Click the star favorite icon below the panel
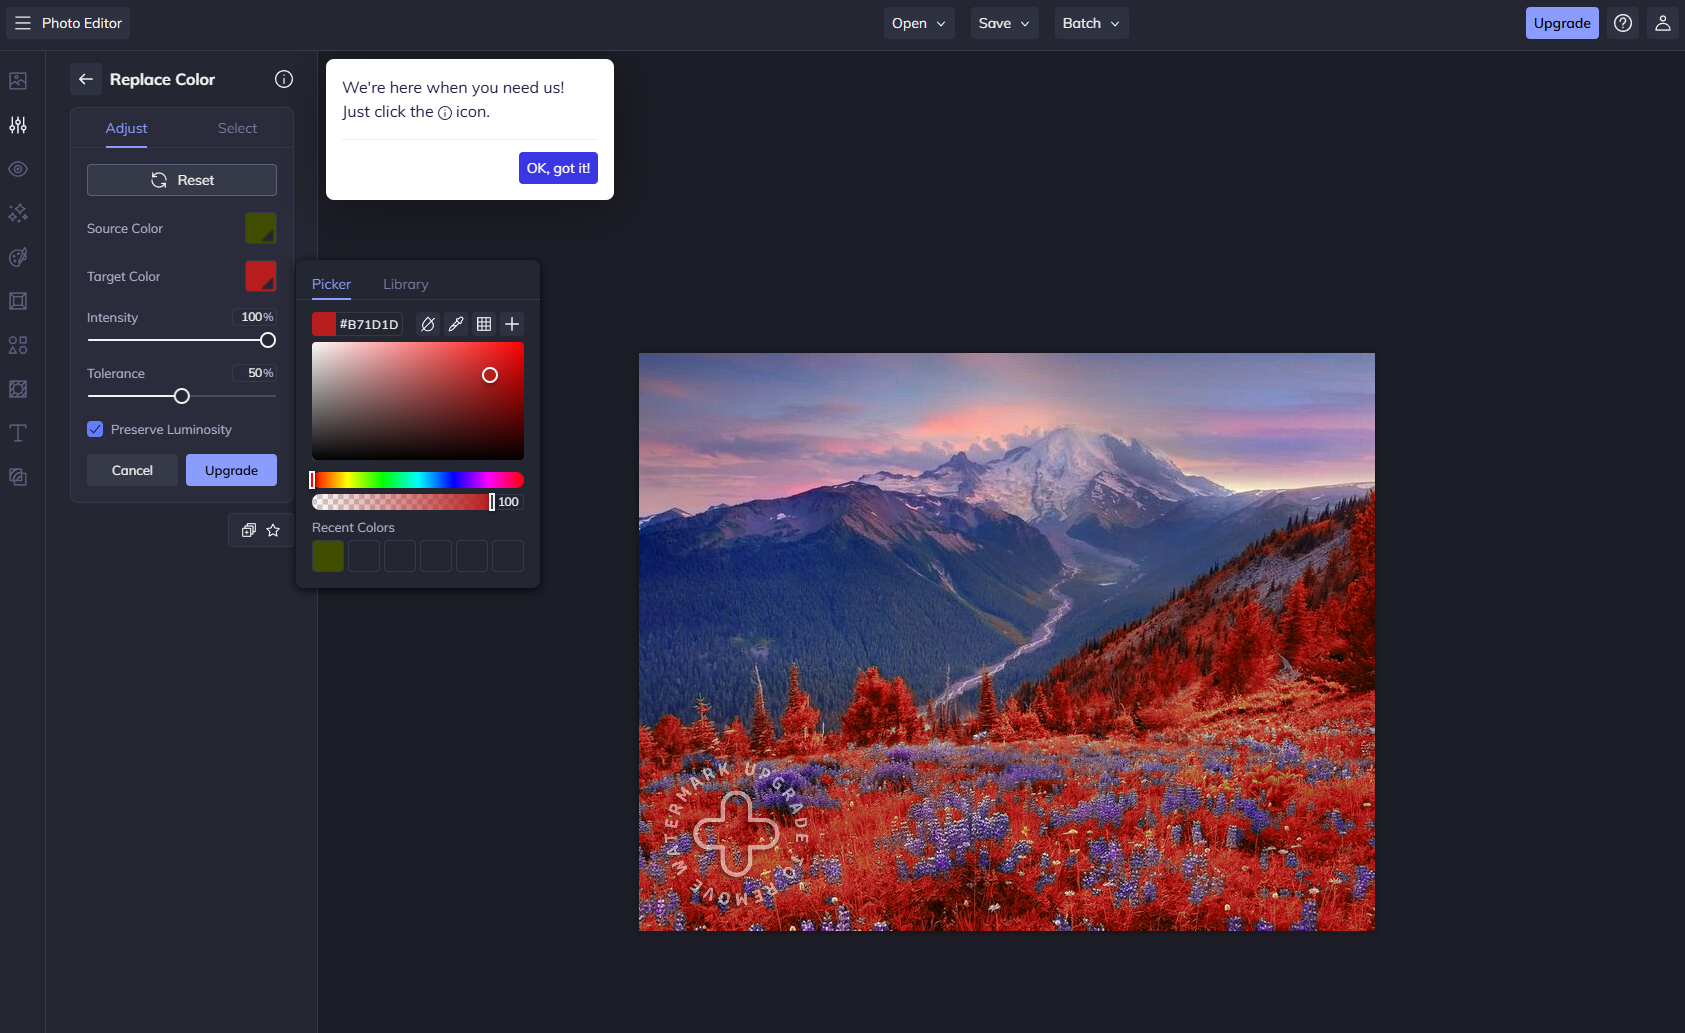This screenshot has width=1685, height=1033. 273,530
